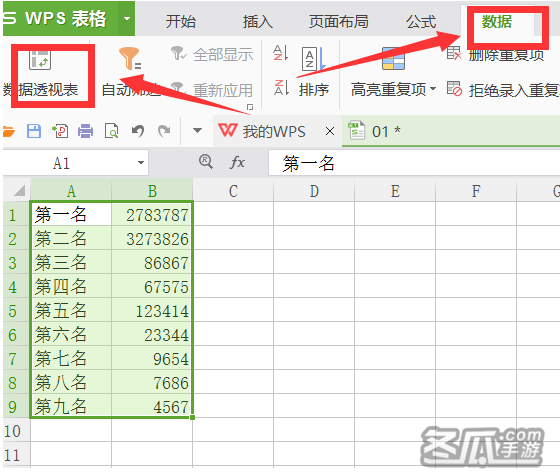This screenshot has height=472, width=560.
Task: Click the Print icon in quick toolbar
Action: 86,131
